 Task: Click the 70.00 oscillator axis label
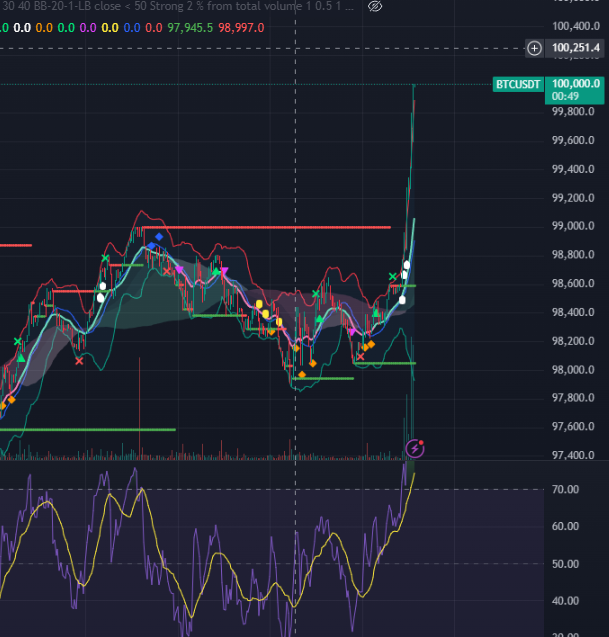coord(565,489)
